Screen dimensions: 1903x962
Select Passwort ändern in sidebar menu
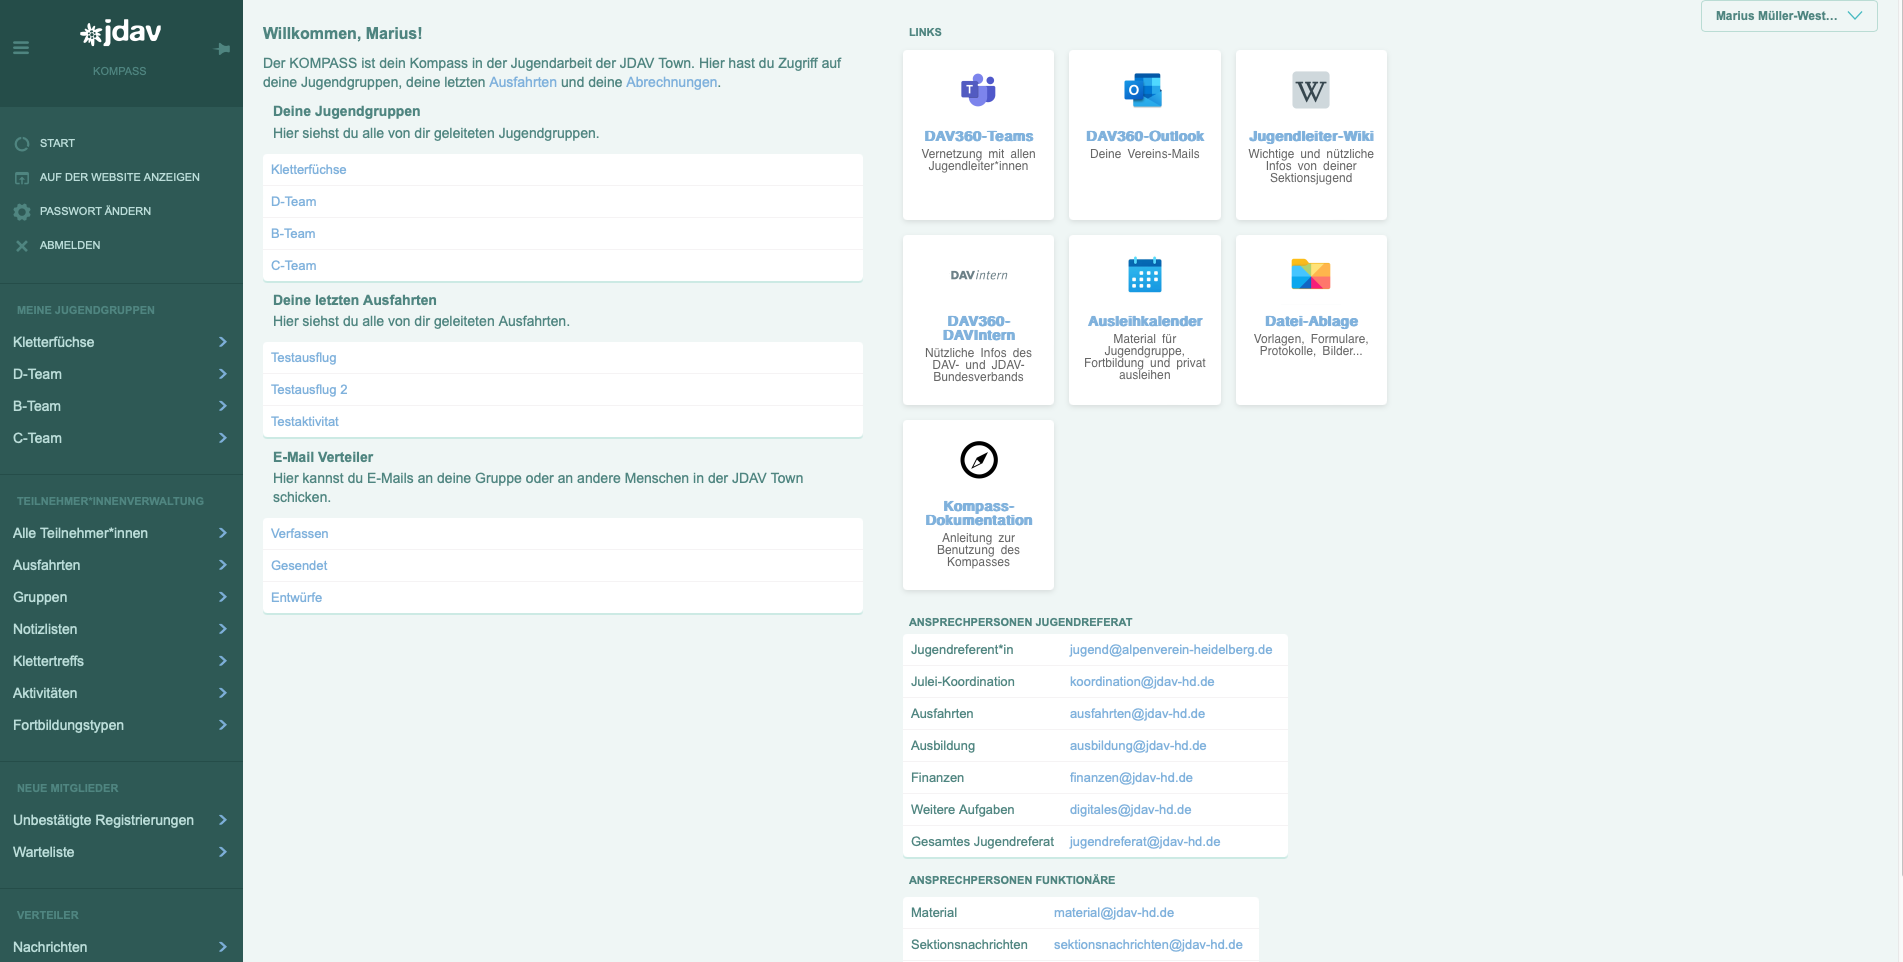pos(95,211)
